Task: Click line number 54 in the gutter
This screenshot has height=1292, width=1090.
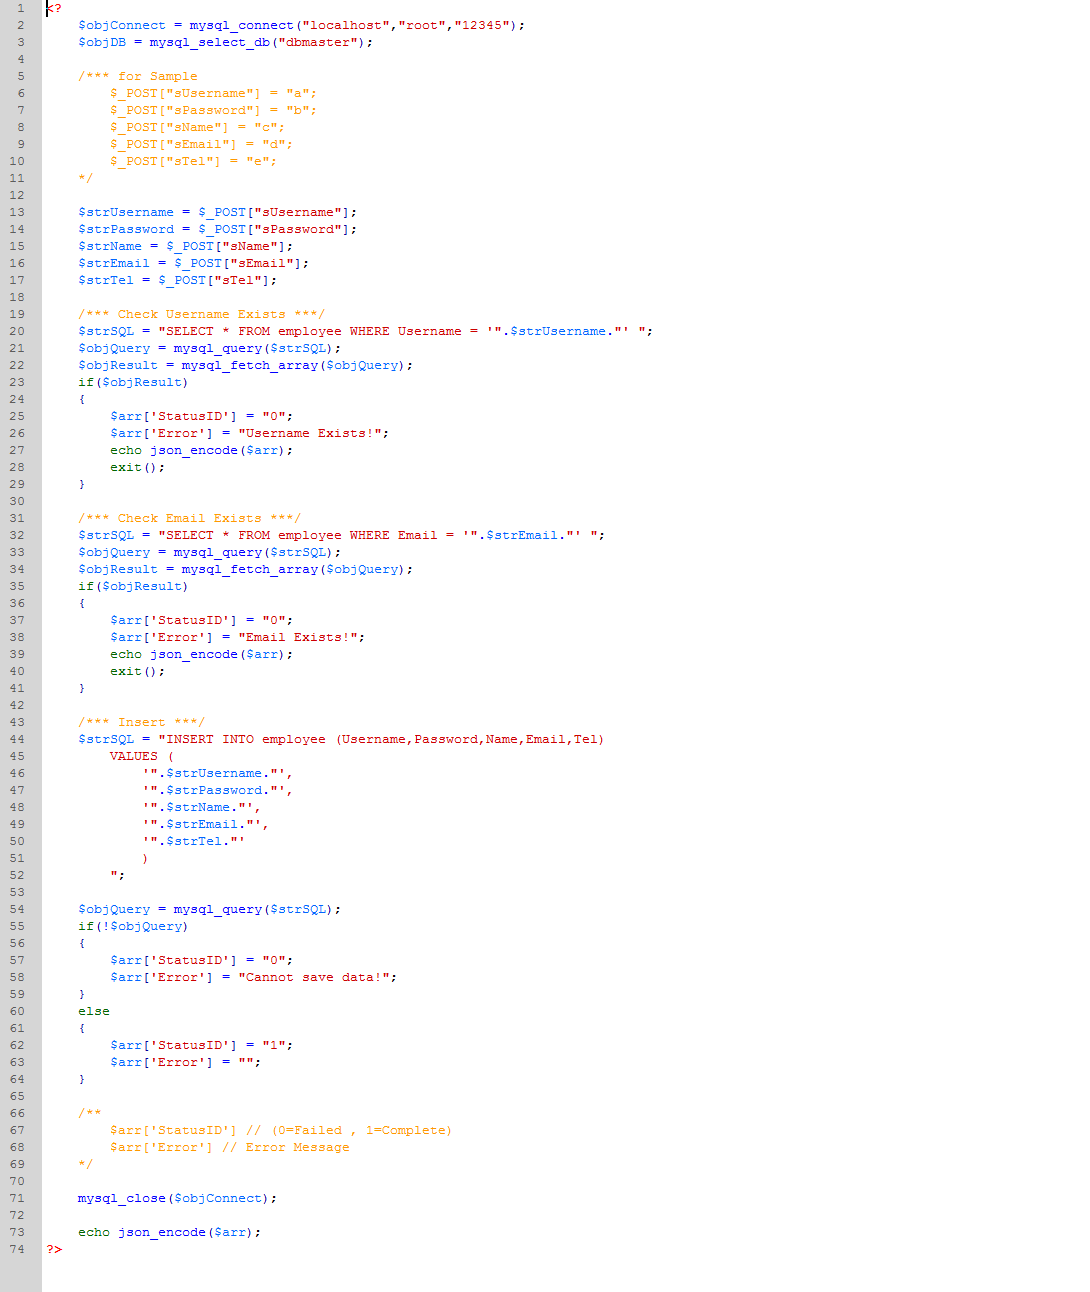Action: pos(17,909)
